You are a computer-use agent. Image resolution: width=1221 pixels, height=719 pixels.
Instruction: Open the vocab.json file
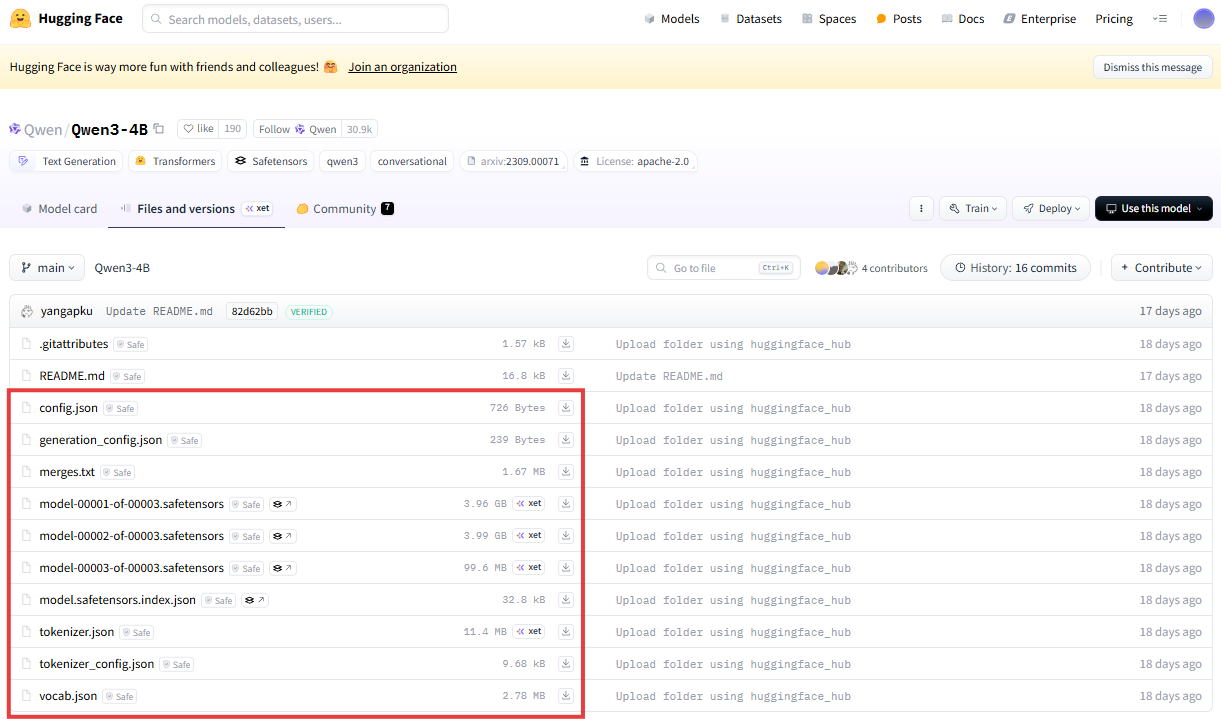point(68,696)
